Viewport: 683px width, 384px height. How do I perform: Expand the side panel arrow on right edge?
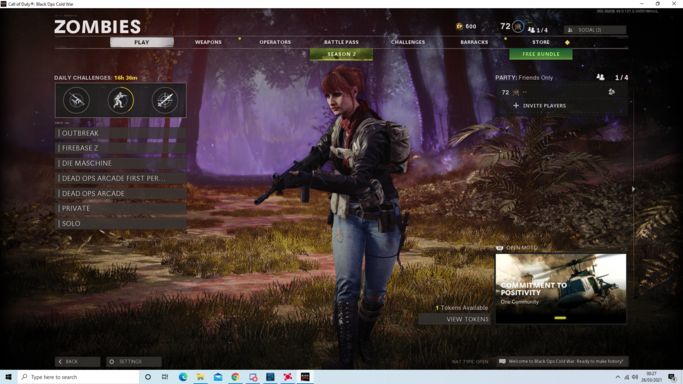click(633, 189)
